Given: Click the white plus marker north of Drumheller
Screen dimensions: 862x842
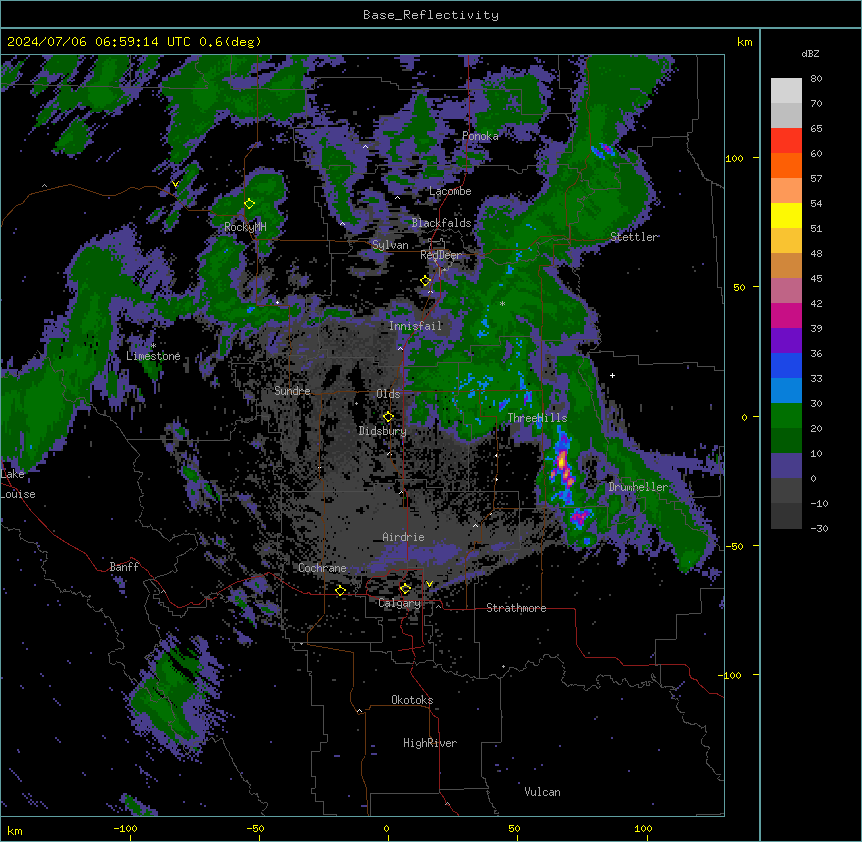Looking at the screenshot, I should tap(612, 375).
